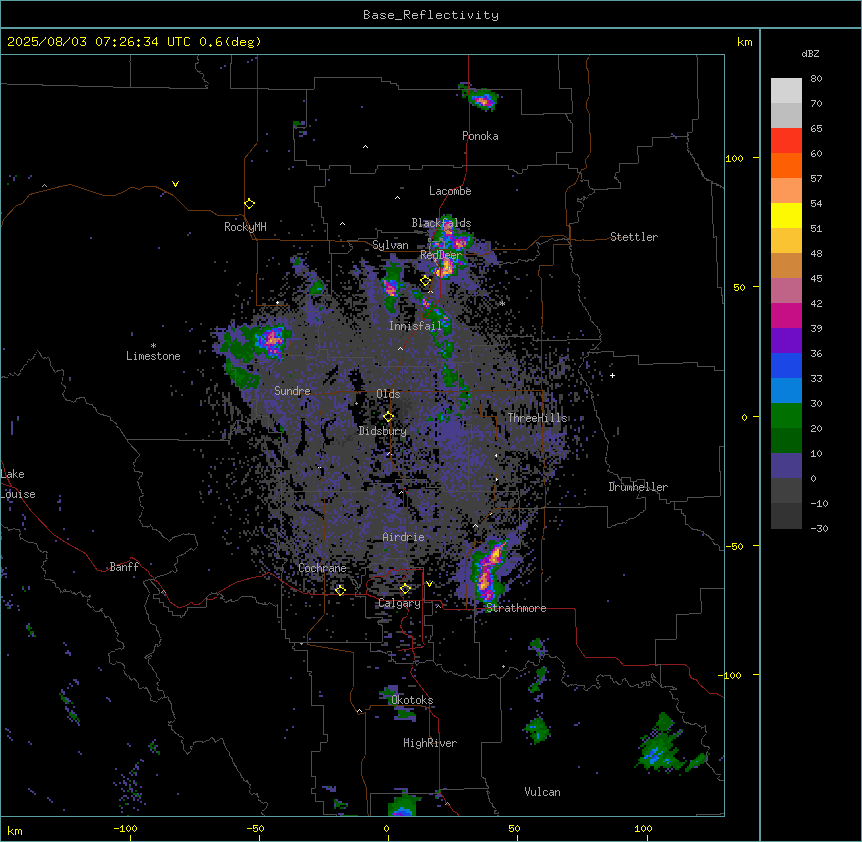Select the magenta 39-42 dBZ legend color

(786, 315)
